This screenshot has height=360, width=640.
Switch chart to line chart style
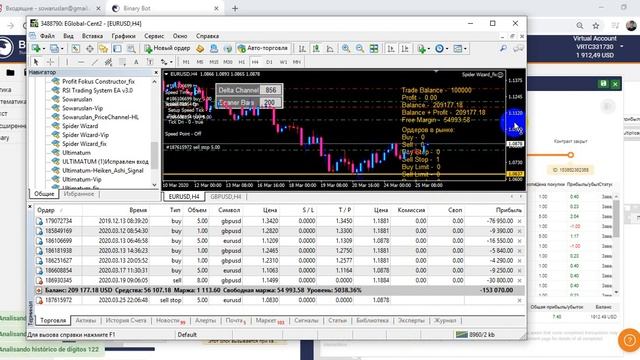point(330,49)
